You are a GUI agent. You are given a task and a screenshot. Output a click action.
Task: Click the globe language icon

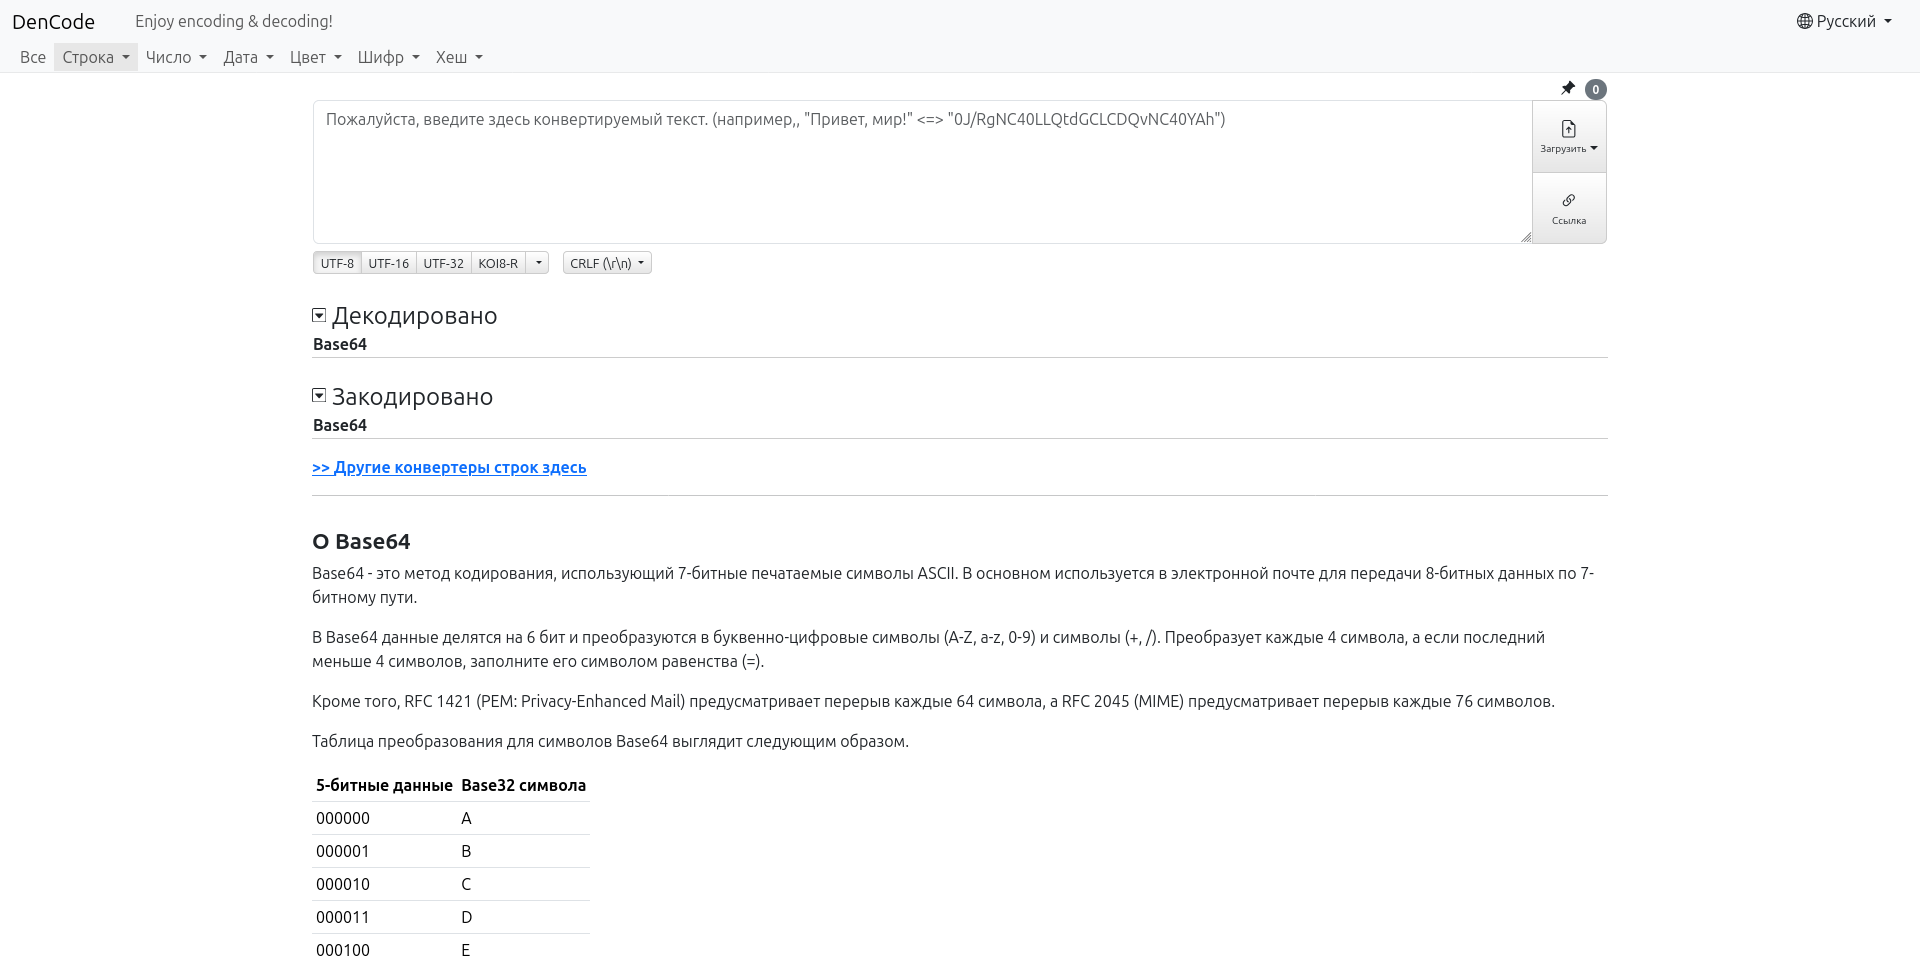[x=1804, y=21]
